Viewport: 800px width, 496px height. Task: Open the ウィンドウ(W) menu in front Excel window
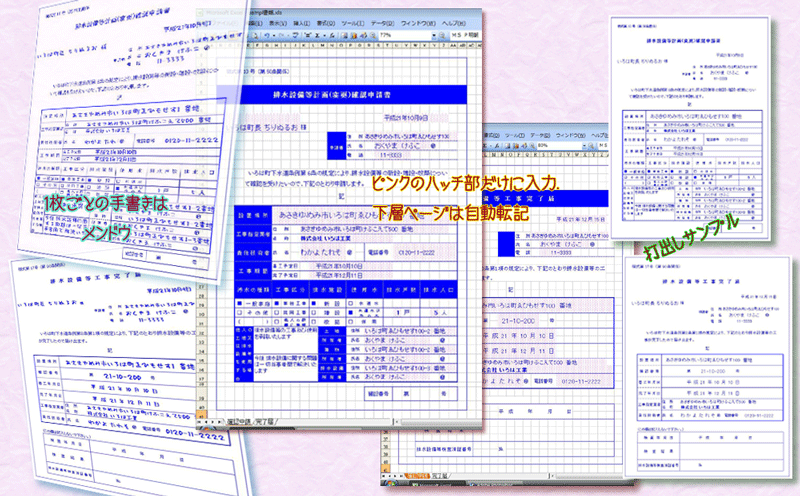click(x=418, y=23)
